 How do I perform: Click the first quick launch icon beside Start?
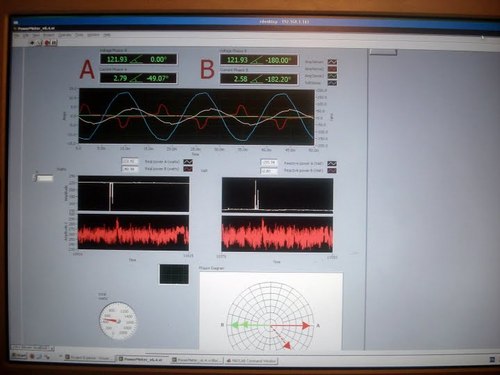click(32, 356)
